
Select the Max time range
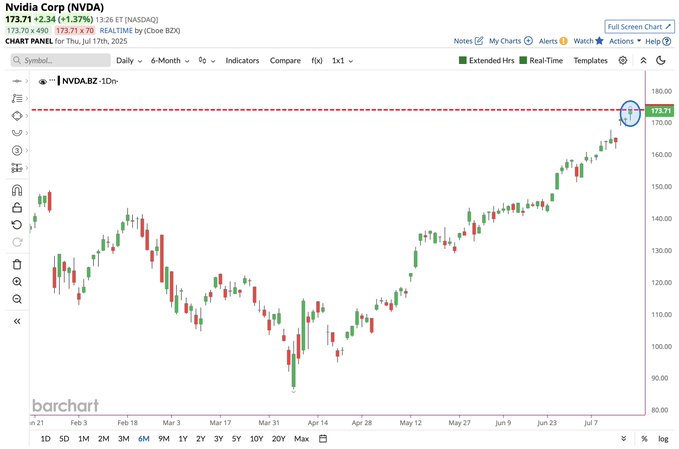tap(301, 439)
